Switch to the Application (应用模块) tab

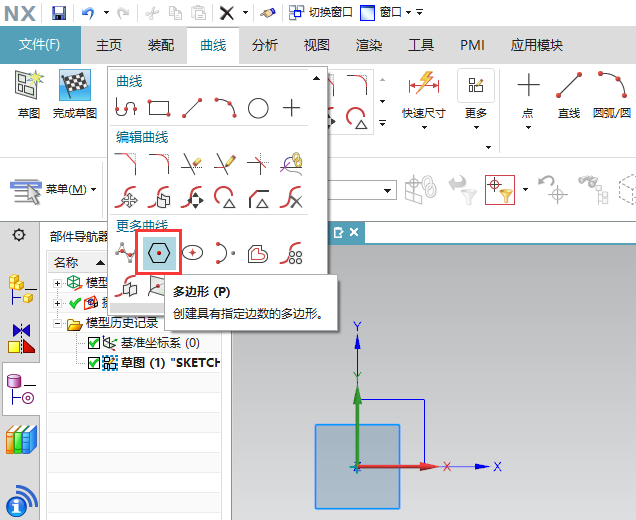click(536, 45)
